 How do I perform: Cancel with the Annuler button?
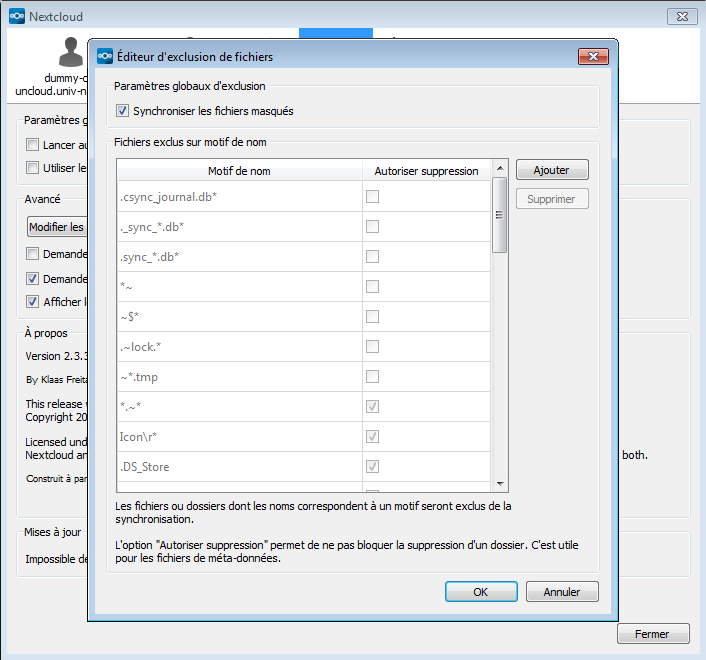point(561,592)
